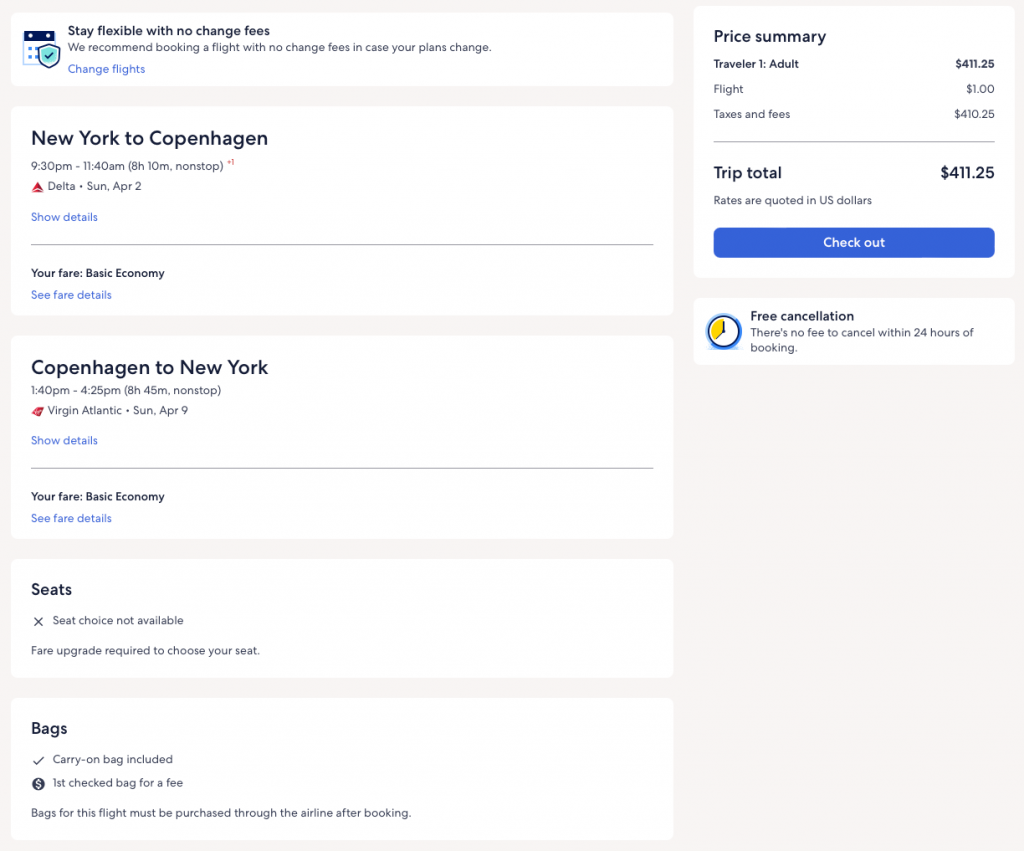Click the Delta airline logo
1024x851 pixels.
coord(38,187)
